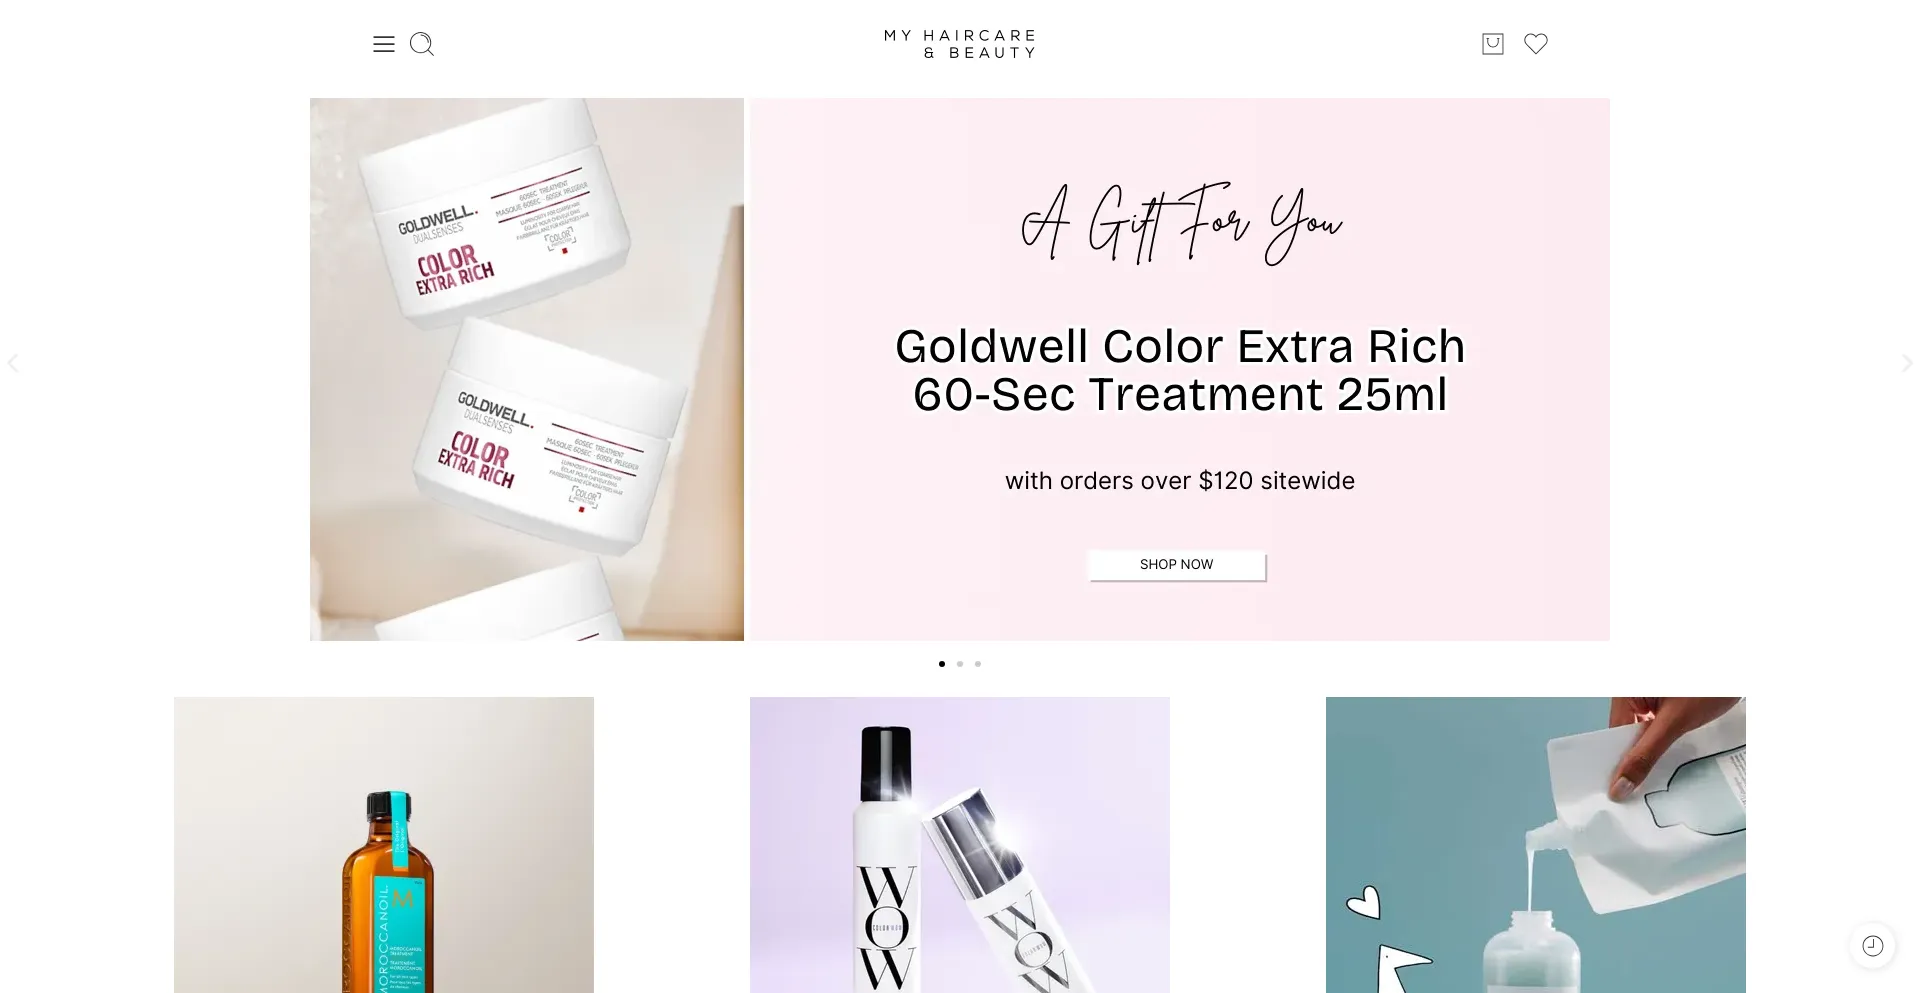1920x993 pixels.
Task: Click Goldwell Color Extra Rich jar image
Action: coord(527,369)
